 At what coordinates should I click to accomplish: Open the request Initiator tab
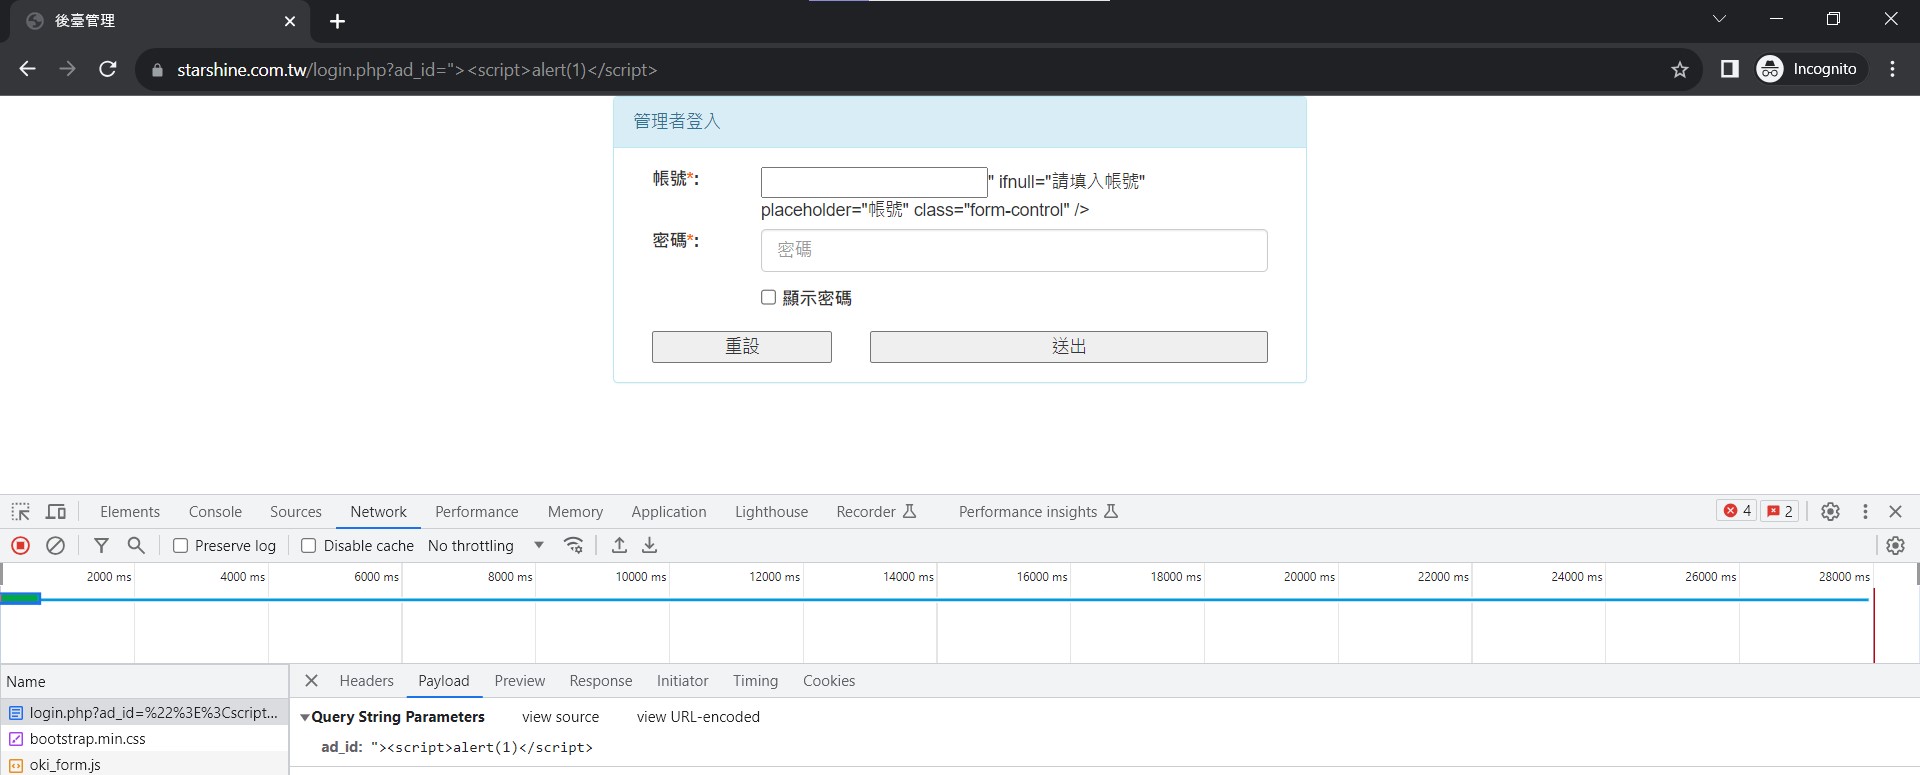click(x=683, y=681)
